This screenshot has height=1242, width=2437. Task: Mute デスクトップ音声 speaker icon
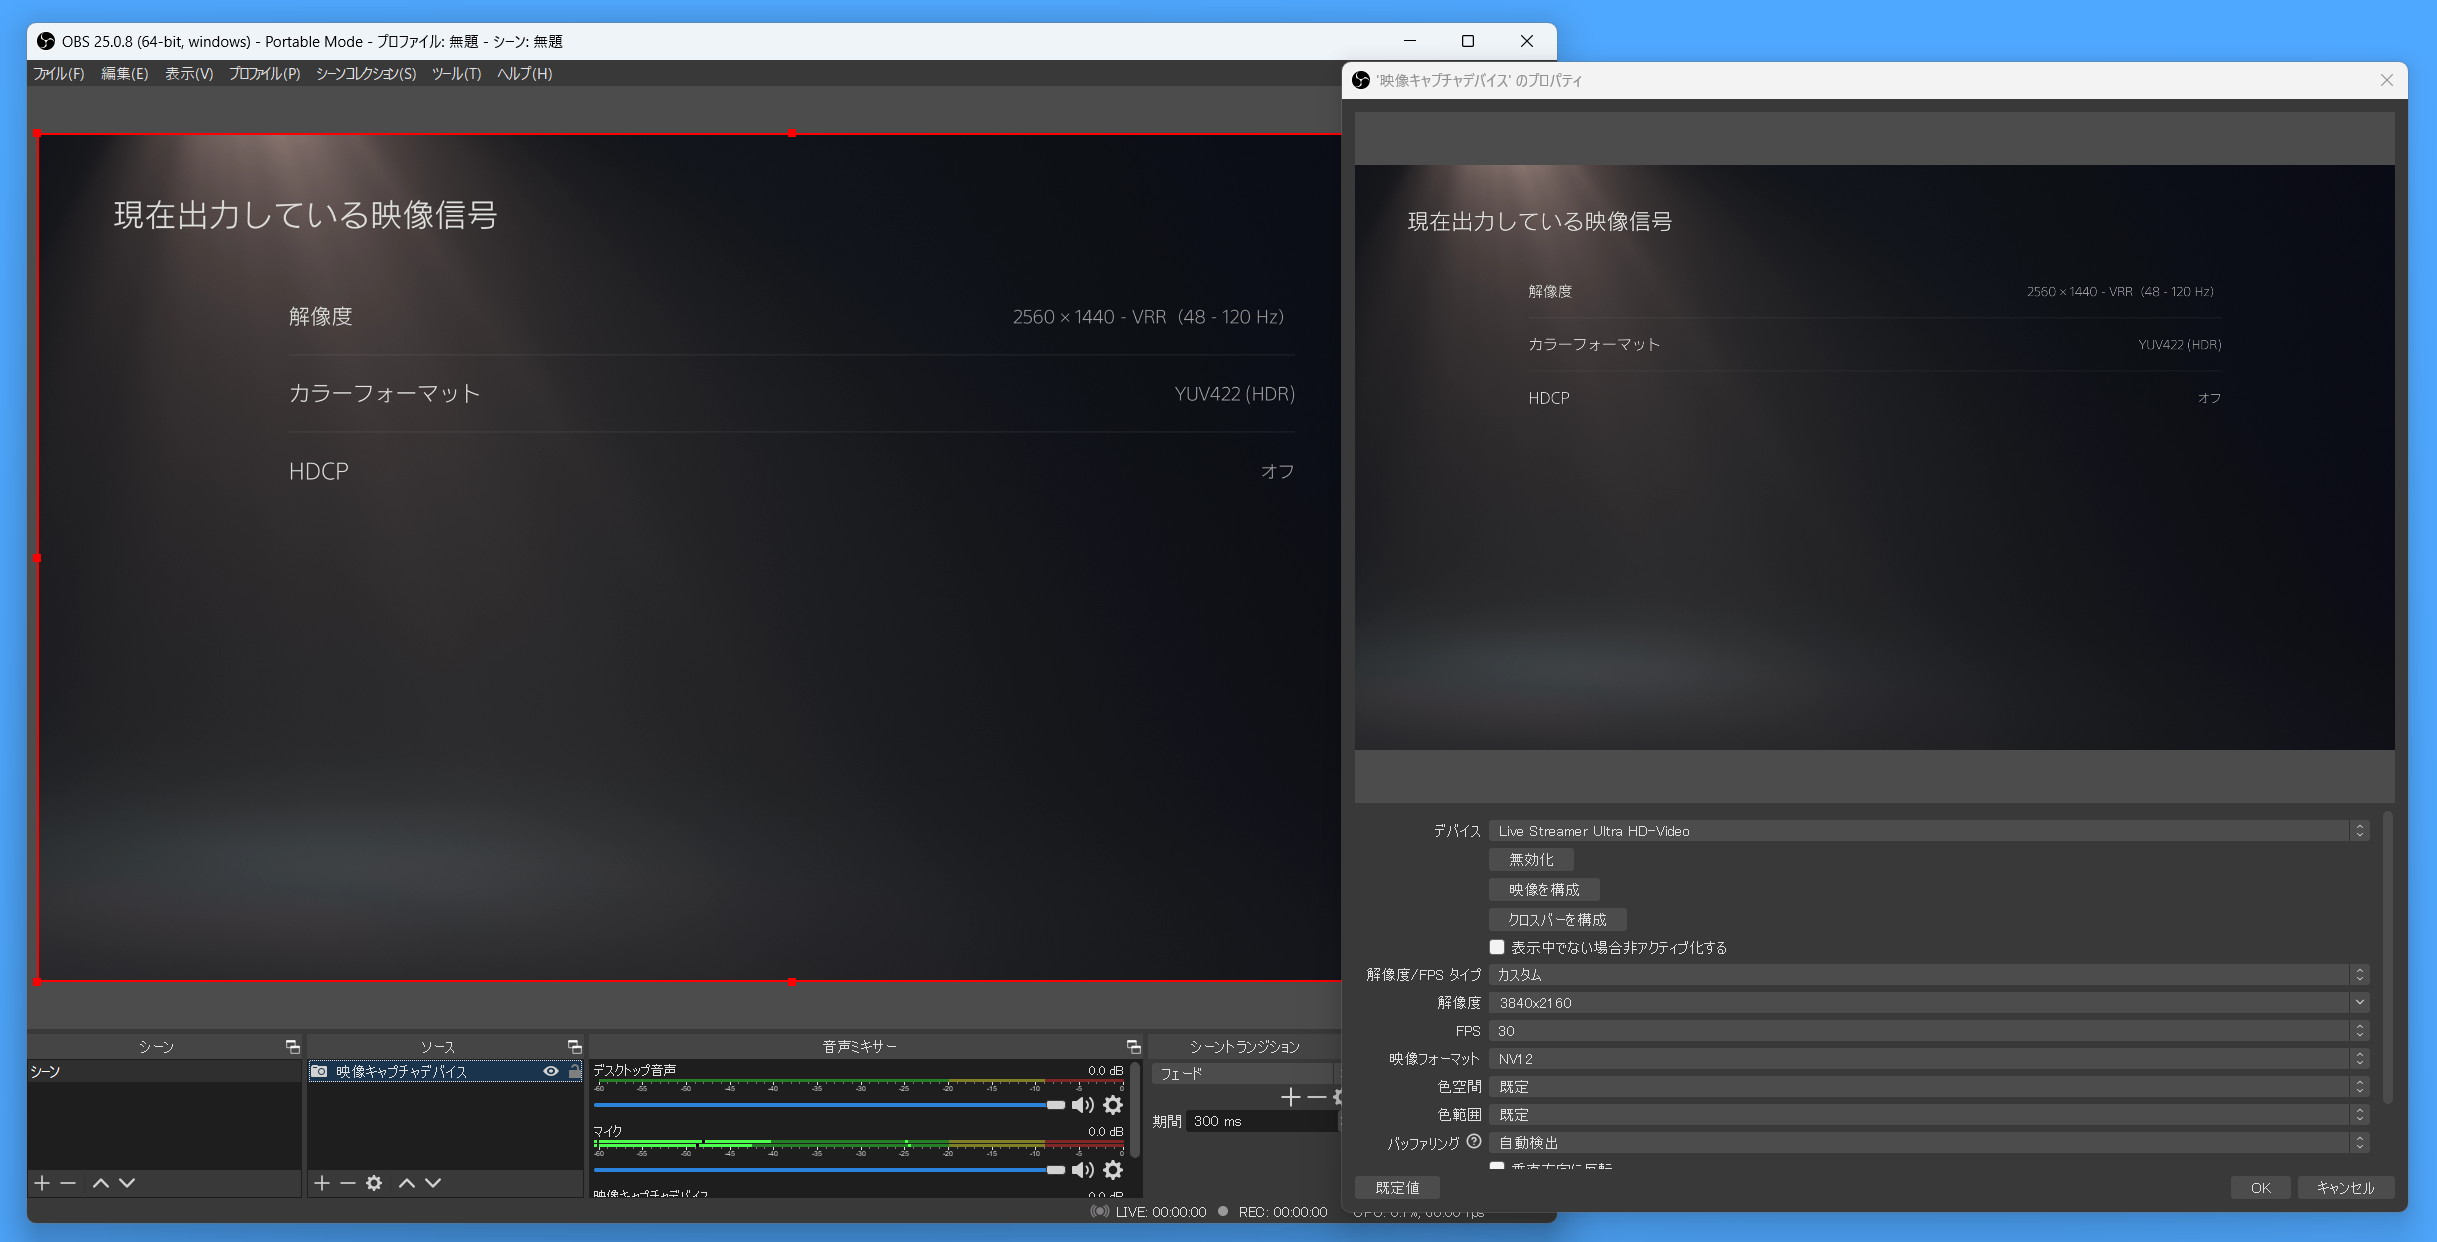coord(1083,1105)
